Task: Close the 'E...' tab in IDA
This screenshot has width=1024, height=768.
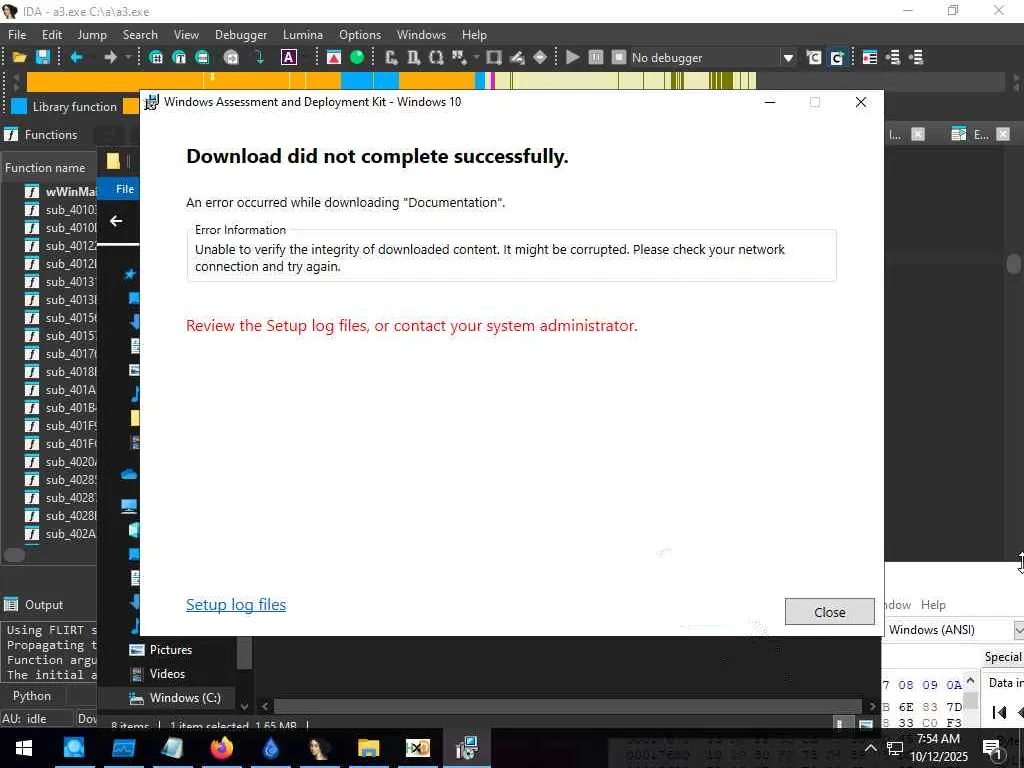Action: (x=1003, y=135)
